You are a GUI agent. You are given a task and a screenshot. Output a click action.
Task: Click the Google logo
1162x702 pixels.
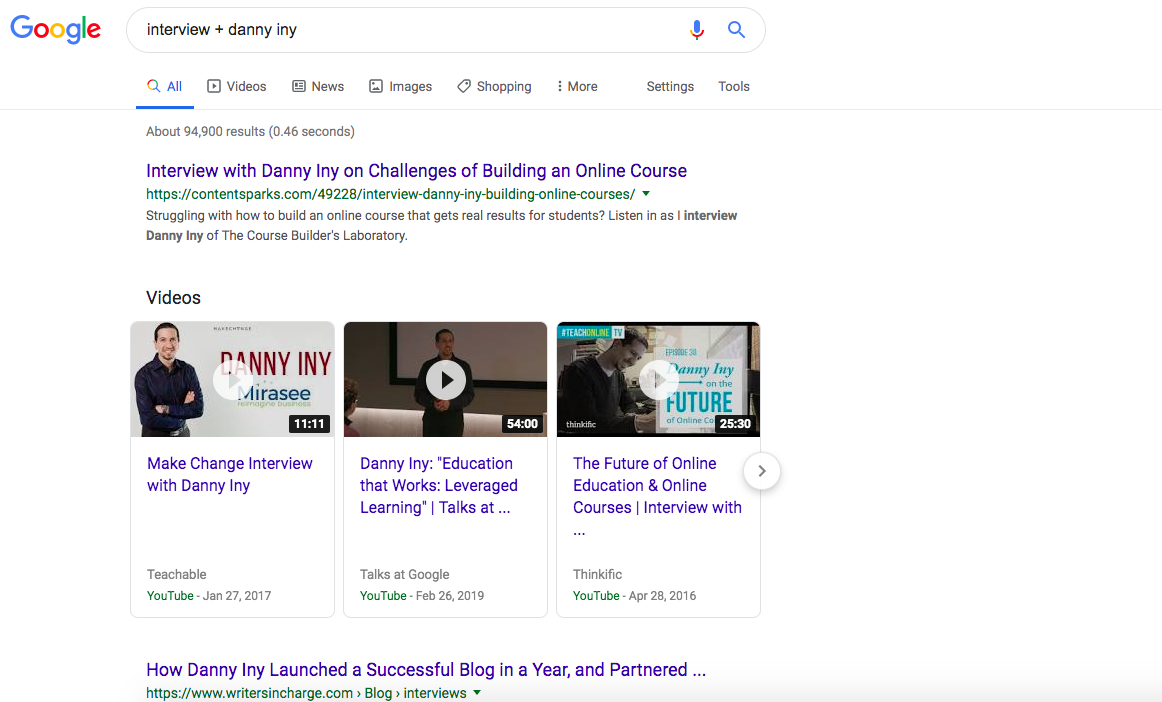(56, 29)
